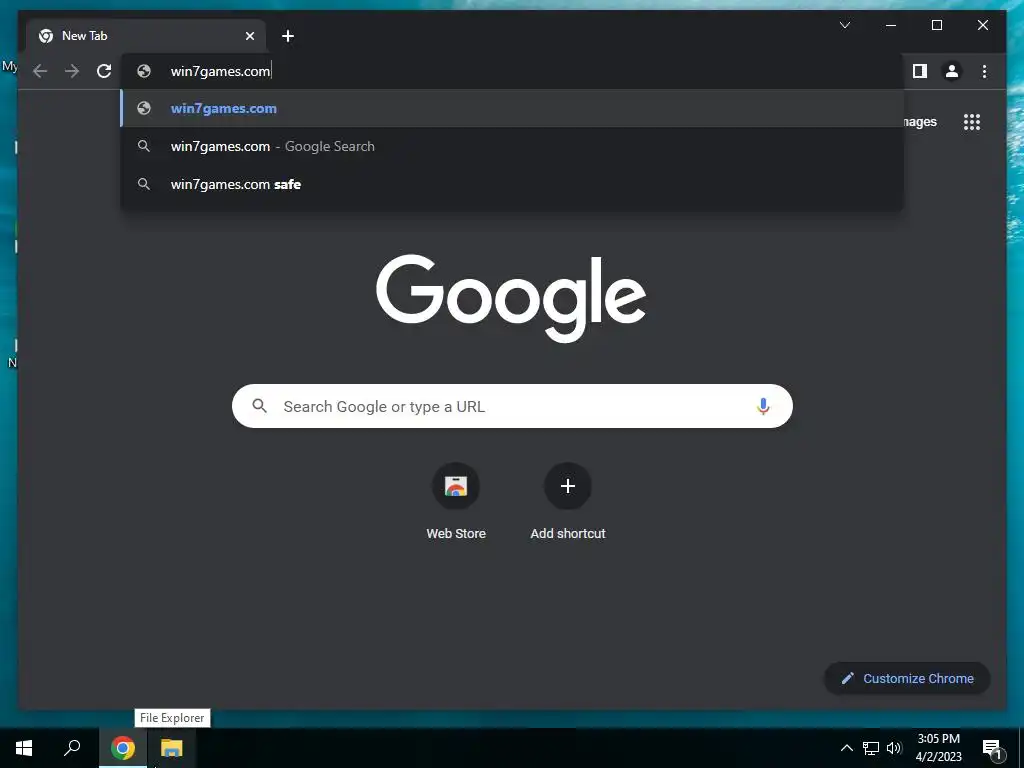Open the Images link
The height and width of the screenshot is (768, 1024).
(921, 122)
